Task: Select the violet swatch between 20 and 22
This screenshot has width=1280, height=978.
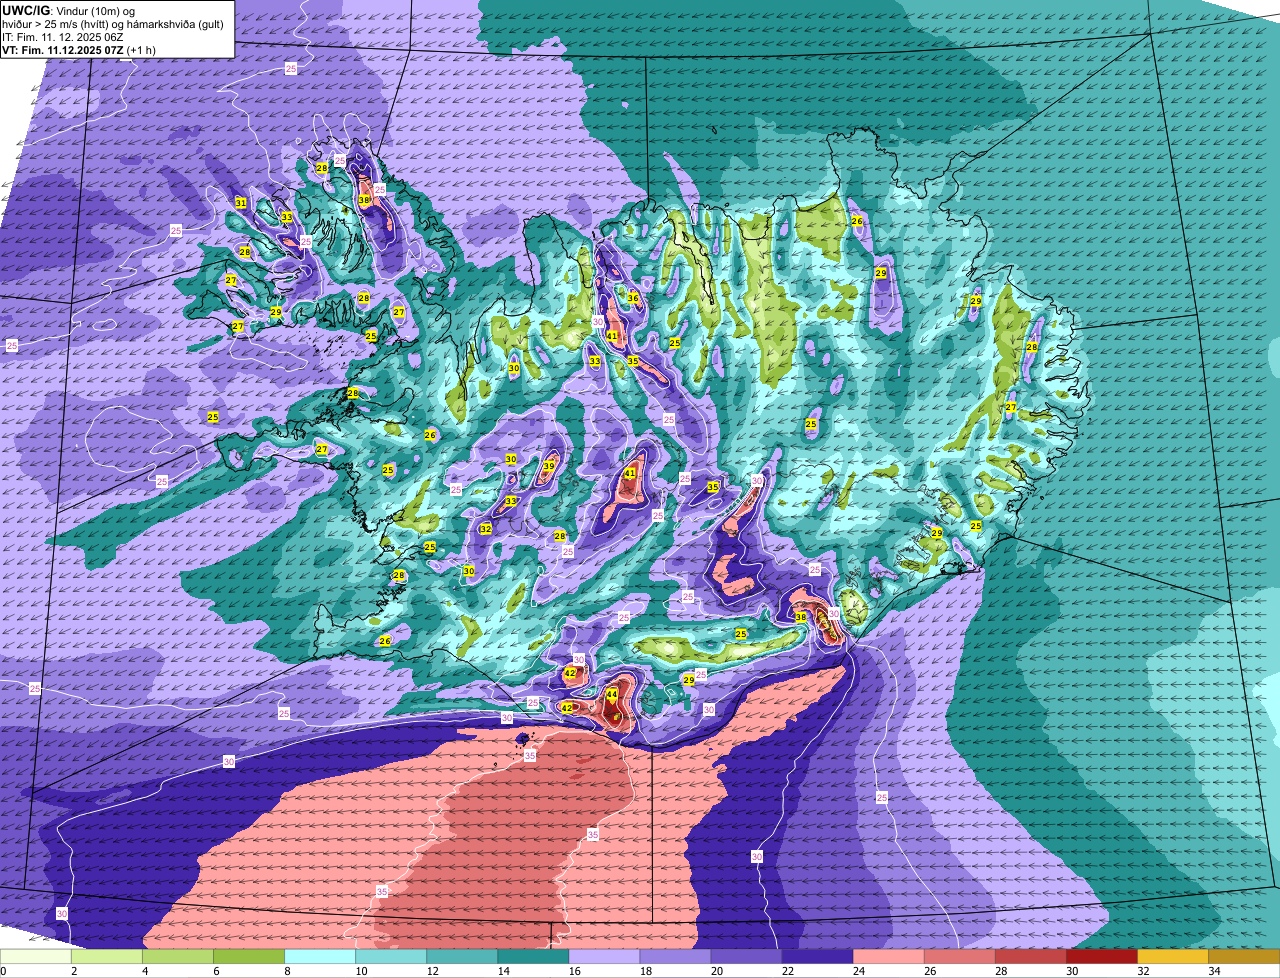Action: (x=746, y=956)
